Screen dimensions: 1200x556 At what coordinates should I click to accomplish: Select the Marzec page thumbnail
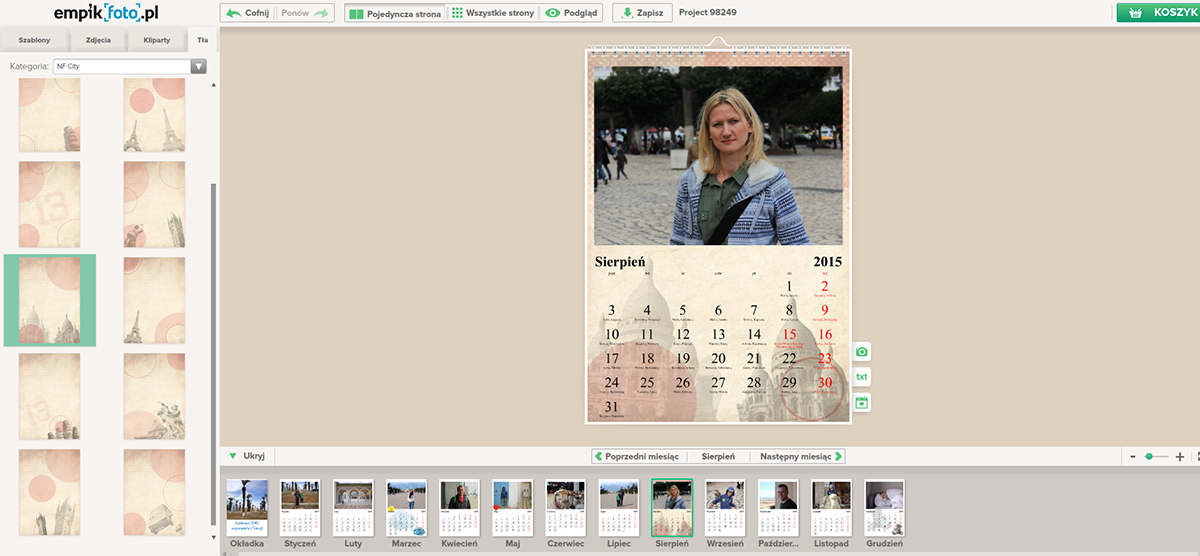406,508
